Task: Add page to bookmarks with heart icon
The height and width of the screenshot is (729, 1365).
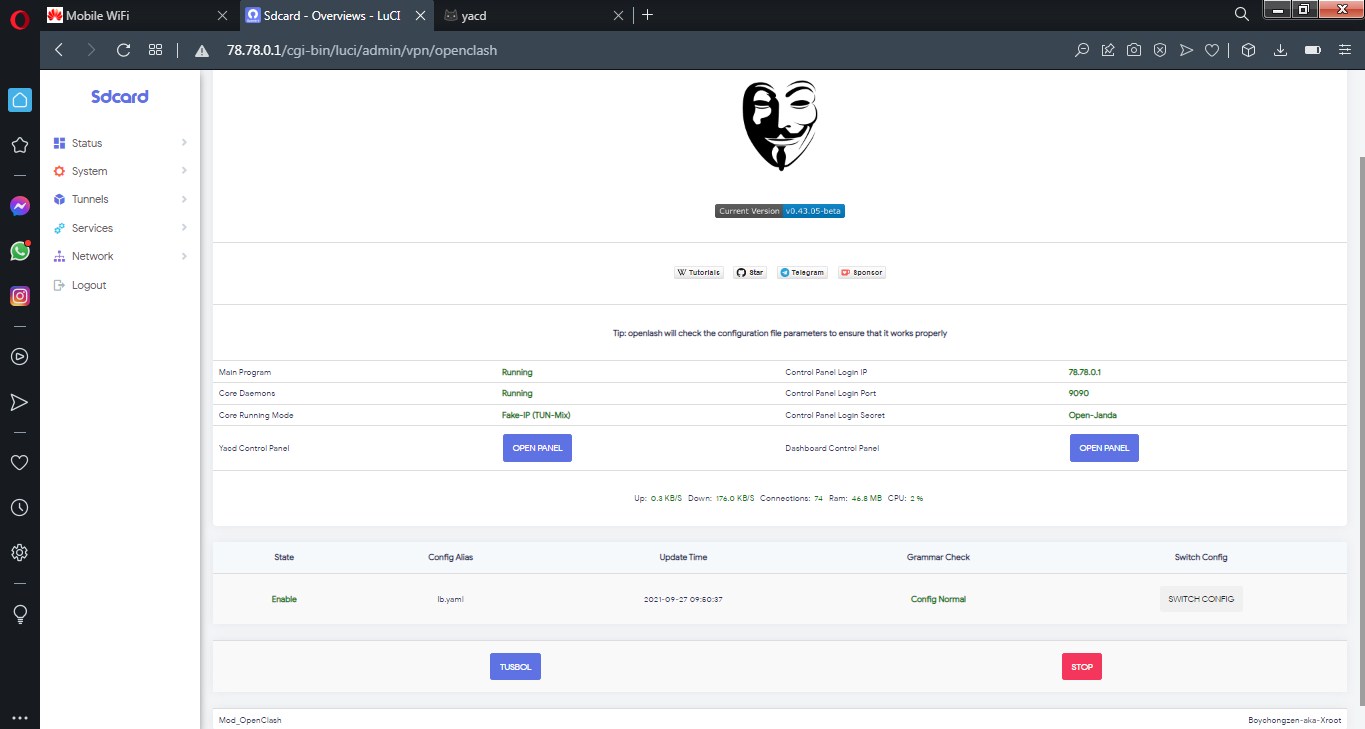Action: point(1212,50)
